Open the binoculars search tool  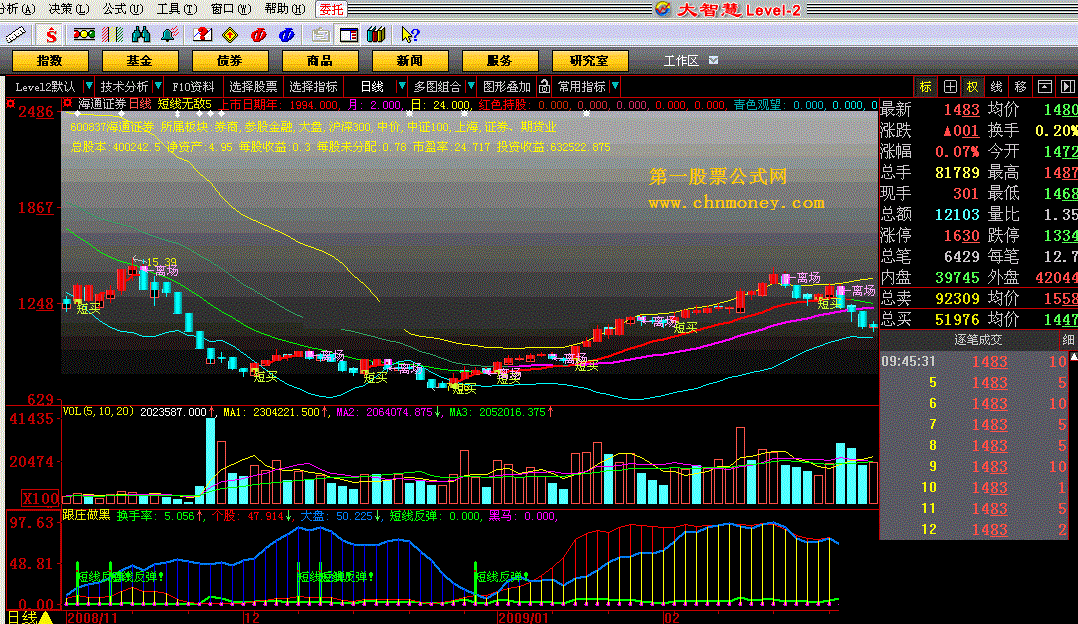(x=141, y=34)
